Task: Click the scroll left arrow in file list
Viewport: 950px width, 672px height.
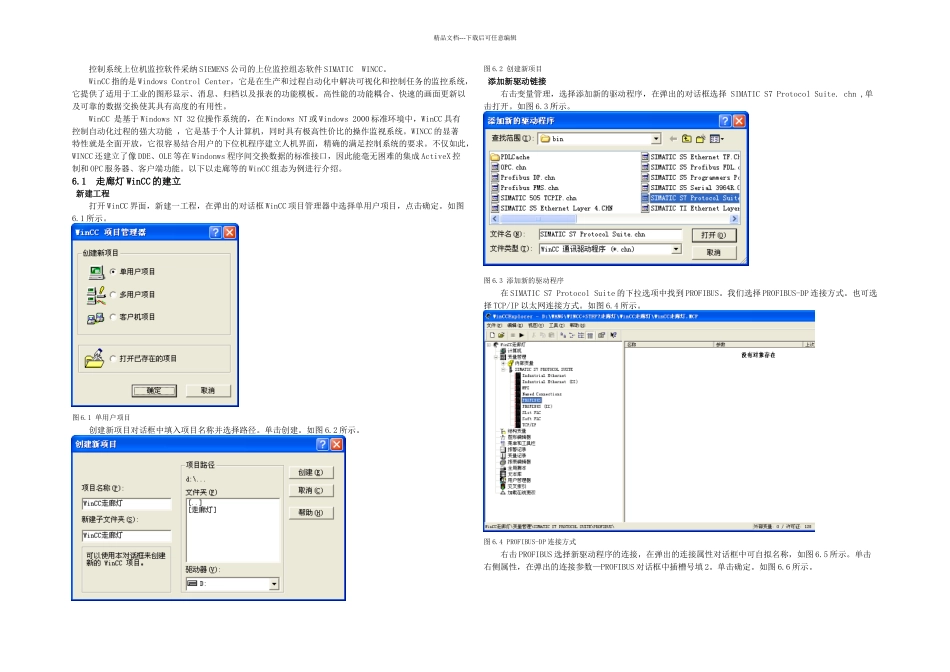Action: (x=495, y=219)
